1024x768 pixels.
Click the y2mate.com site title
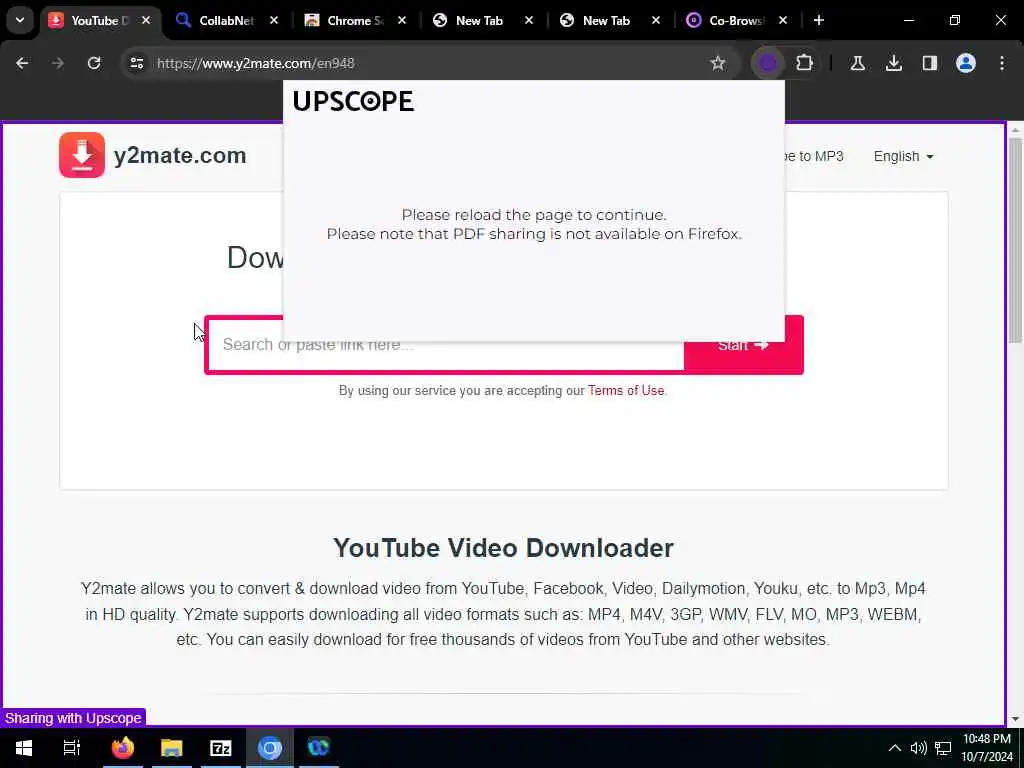(180, 155)
